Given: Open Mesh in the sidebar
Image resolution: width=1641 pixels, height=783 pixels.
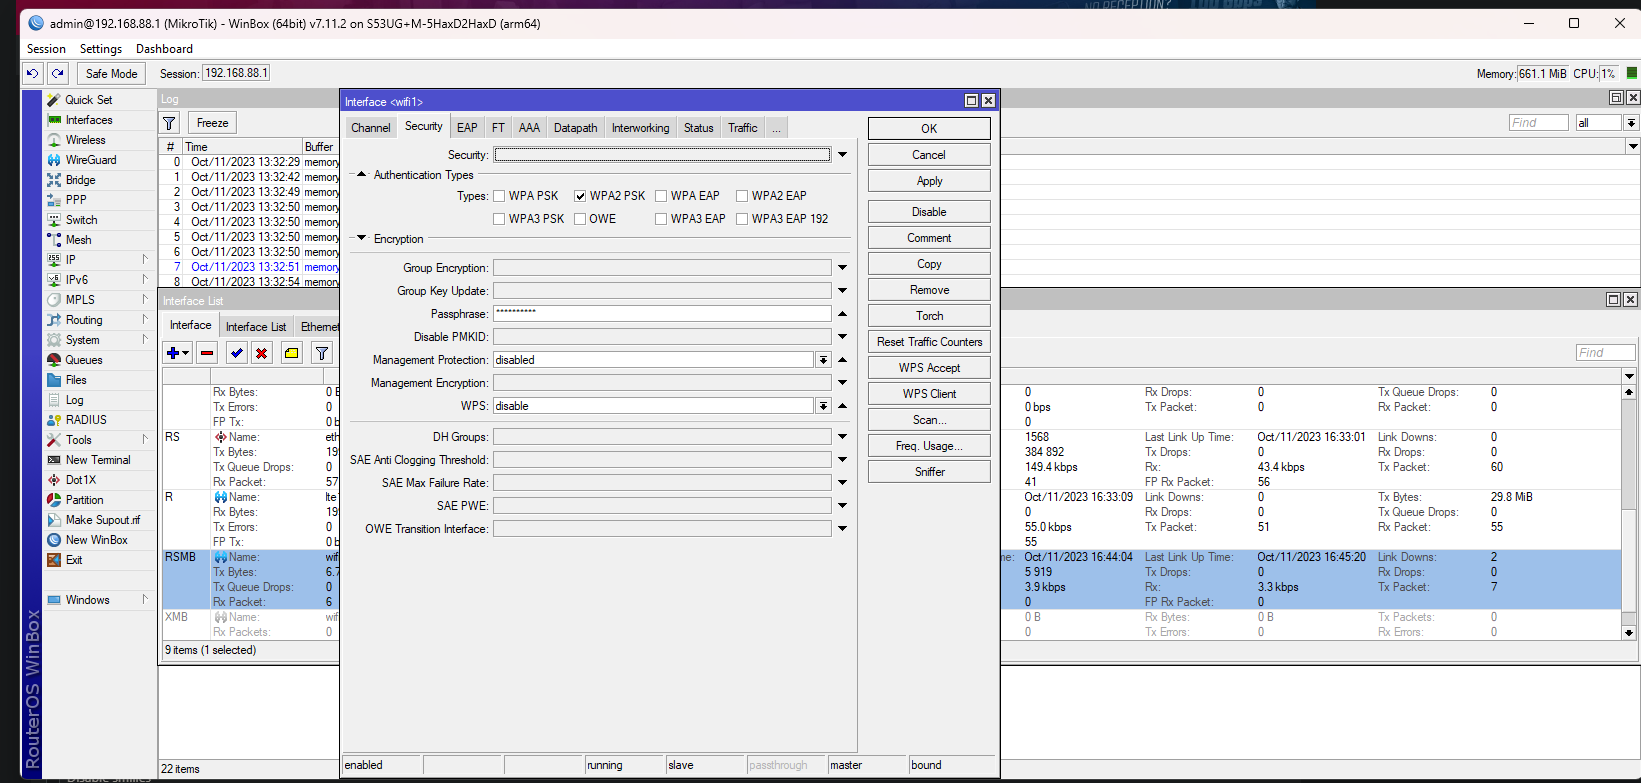Looking at the screenshot, I should click(x=78, y=240).
